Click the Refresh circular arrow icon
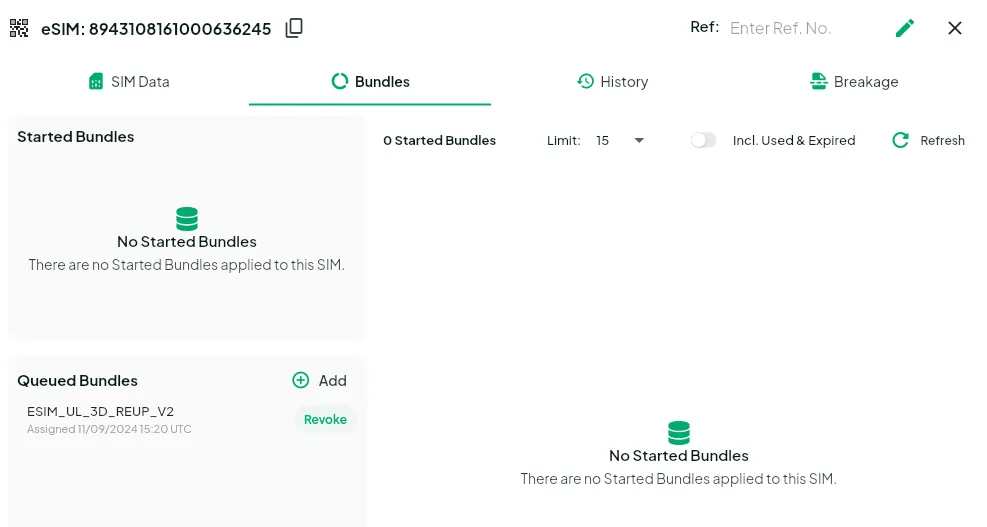The width and height of the screenshot is (987, 527). pos(900,141)
